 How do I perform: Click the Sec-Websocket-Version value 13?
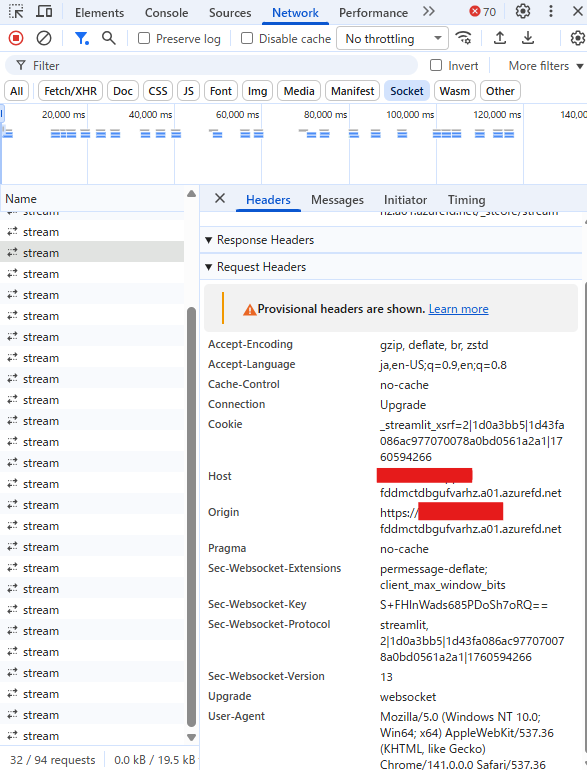386,677
